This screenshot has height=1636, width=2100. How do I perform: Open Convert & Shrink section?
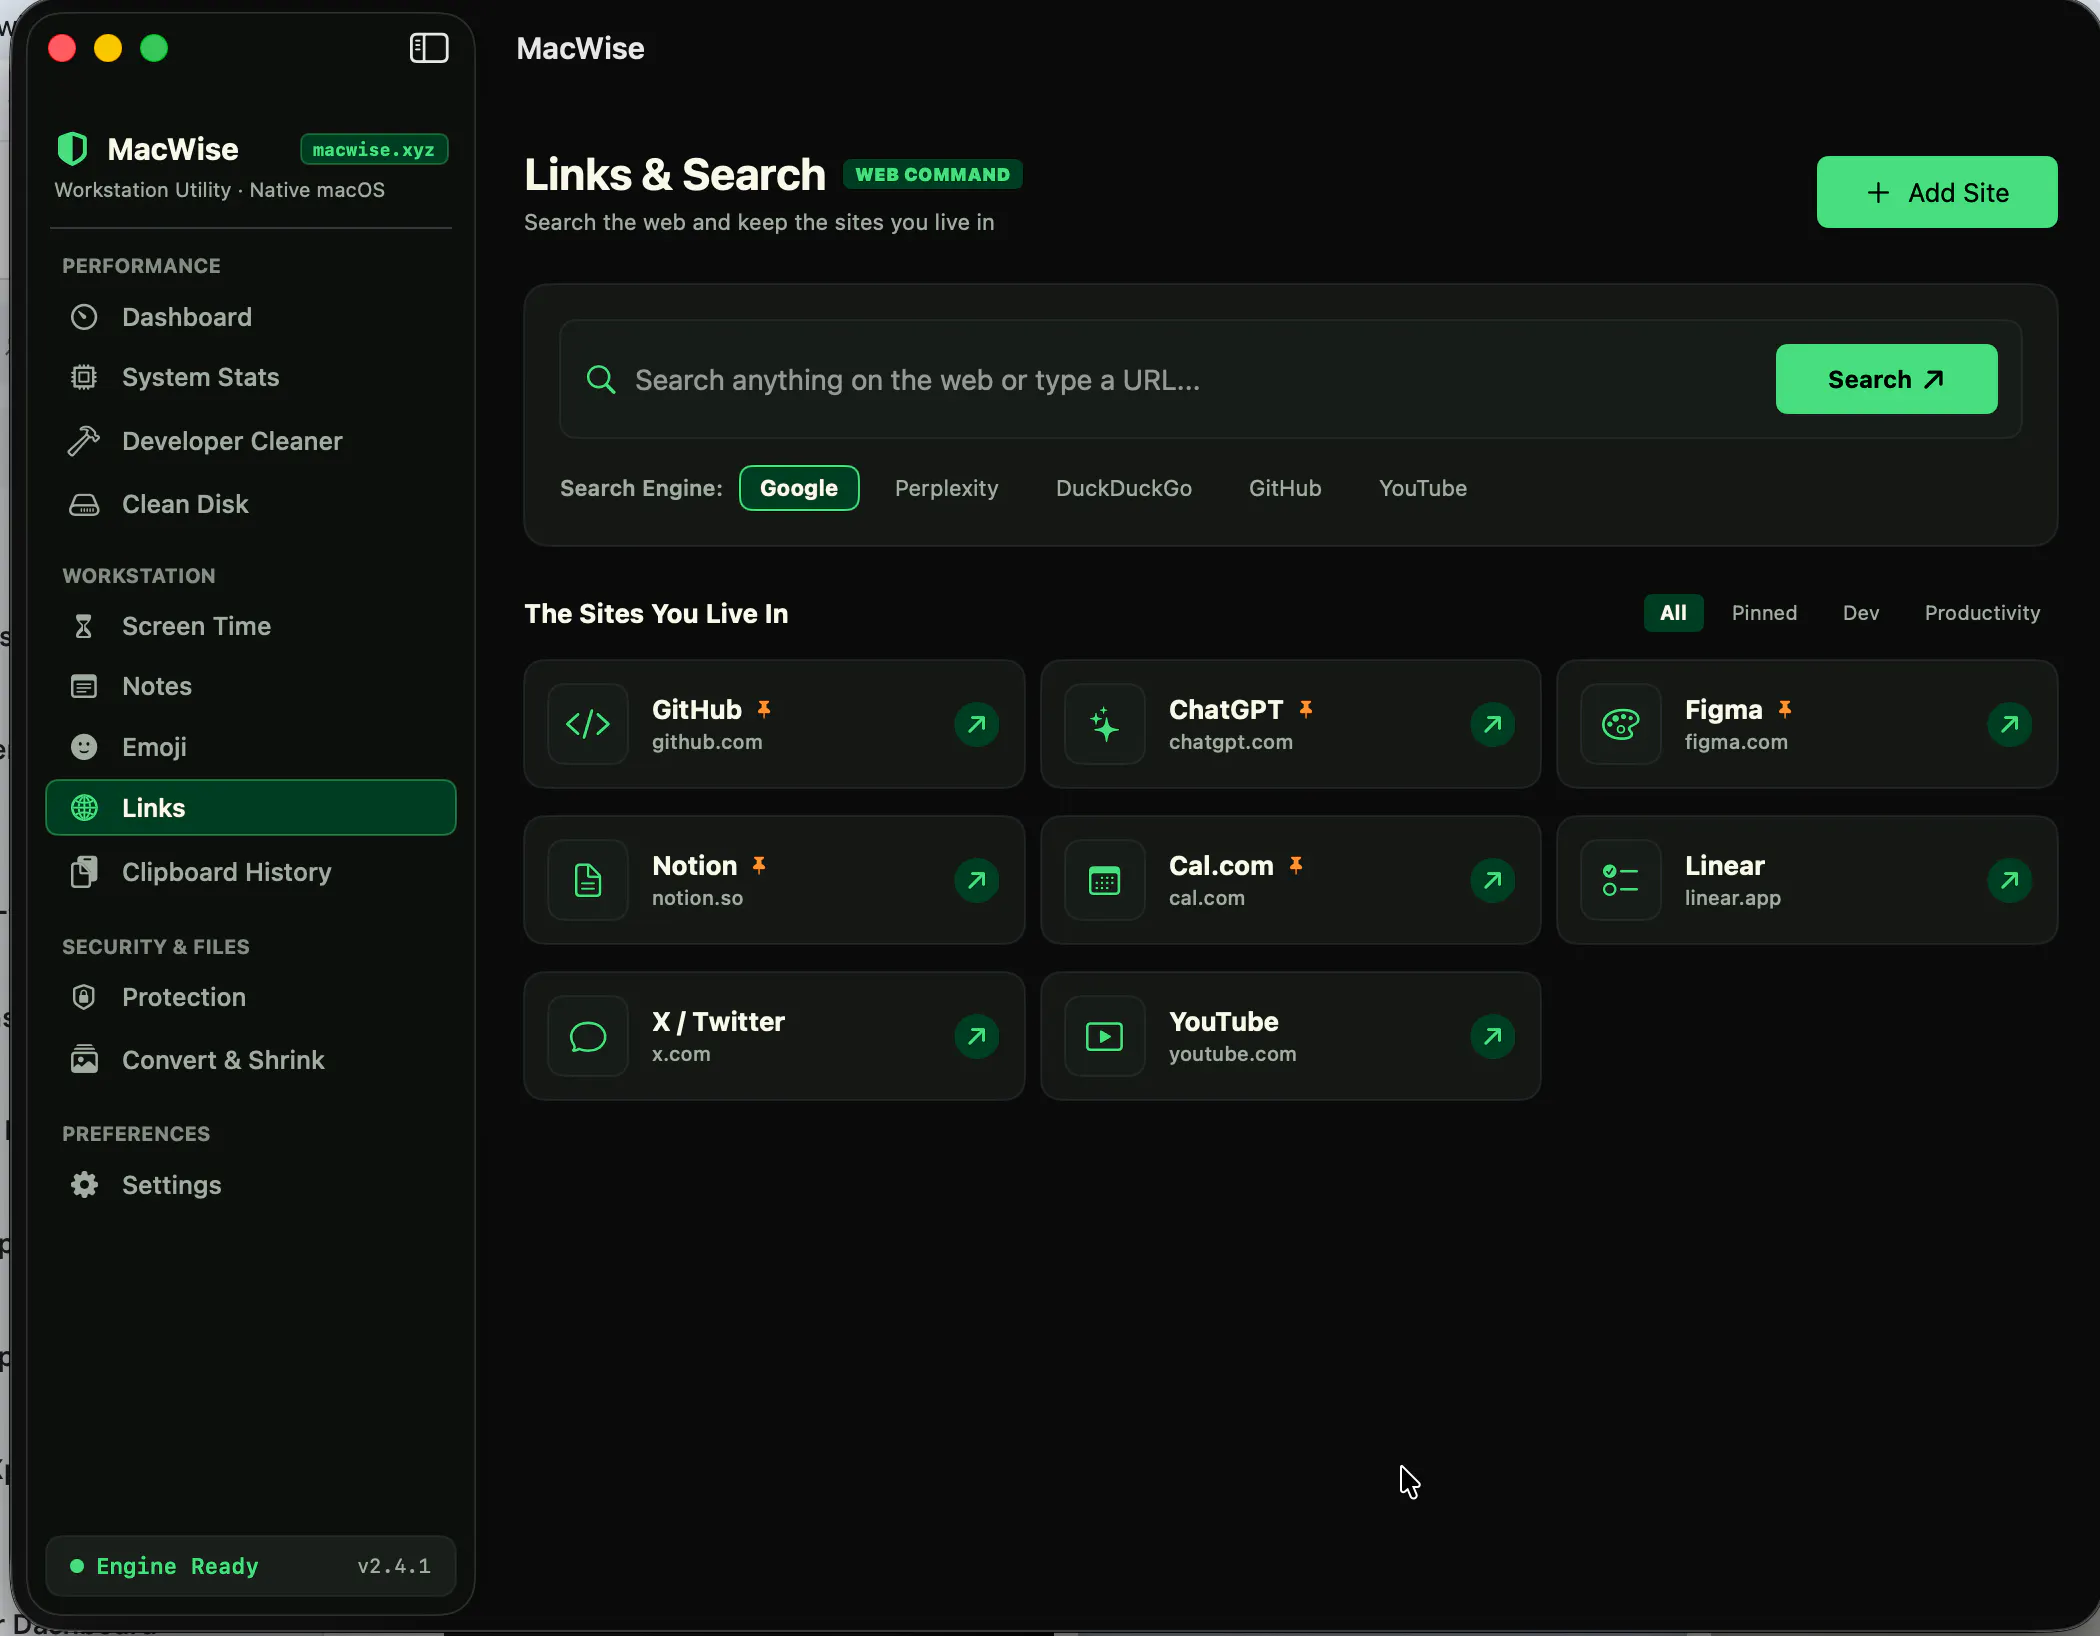click(x=251, y=1060)
